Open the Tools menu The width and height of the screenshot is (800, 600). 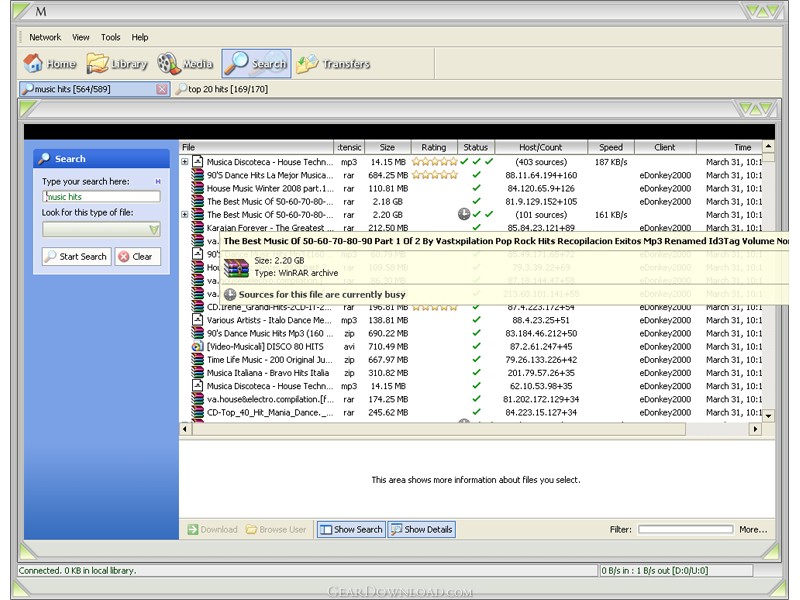click(x=110, y=37)
